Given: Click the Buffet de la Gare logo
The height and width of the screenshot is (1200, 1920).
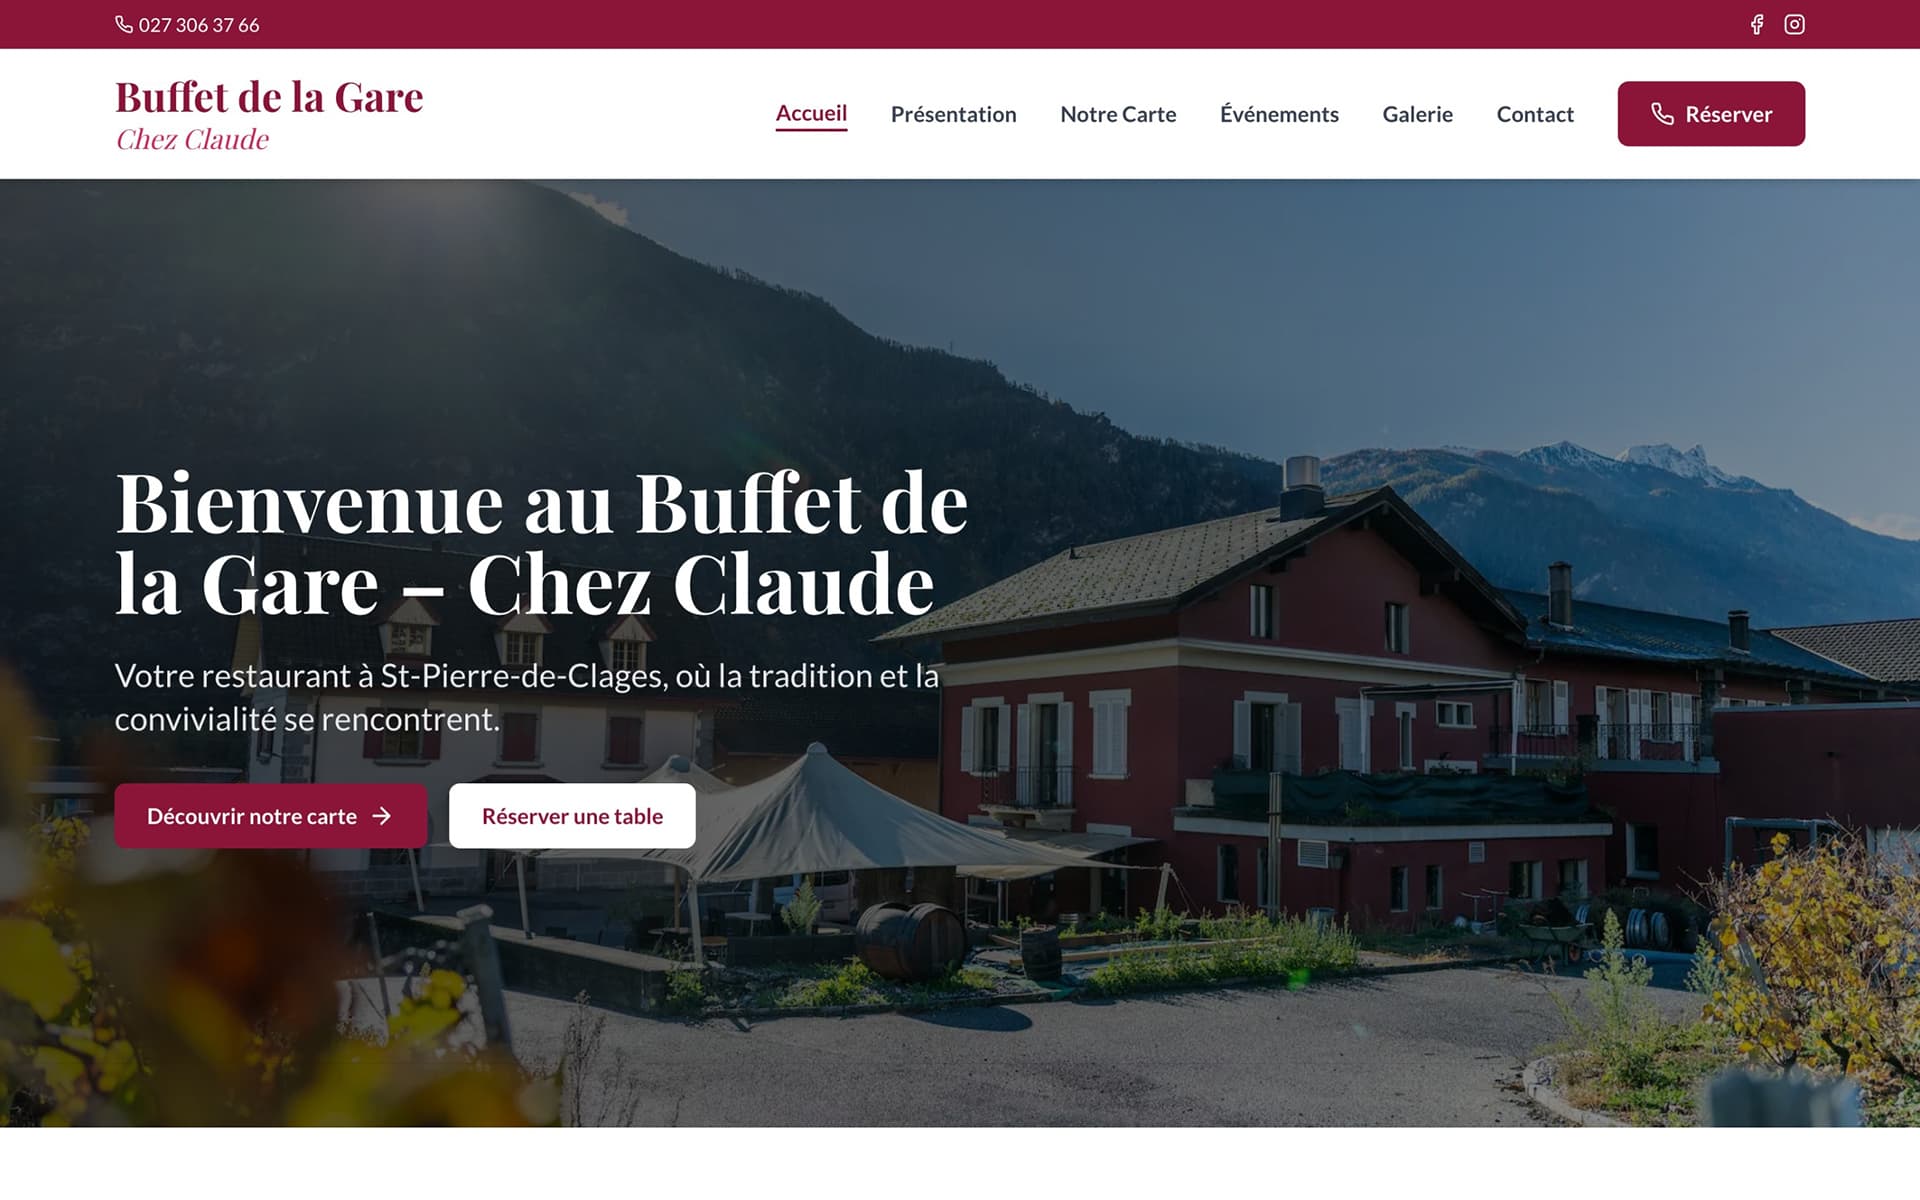Looking at the screenshot, I should [269, 98].
